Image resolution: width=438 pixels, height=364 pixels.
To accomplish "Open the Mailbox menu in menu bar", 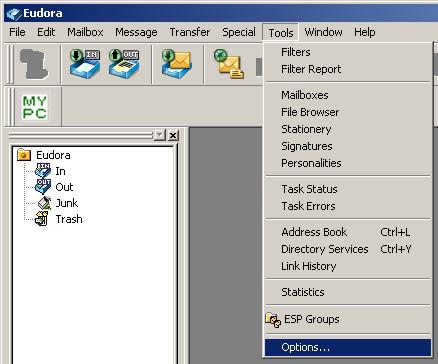I will (85, 32).
